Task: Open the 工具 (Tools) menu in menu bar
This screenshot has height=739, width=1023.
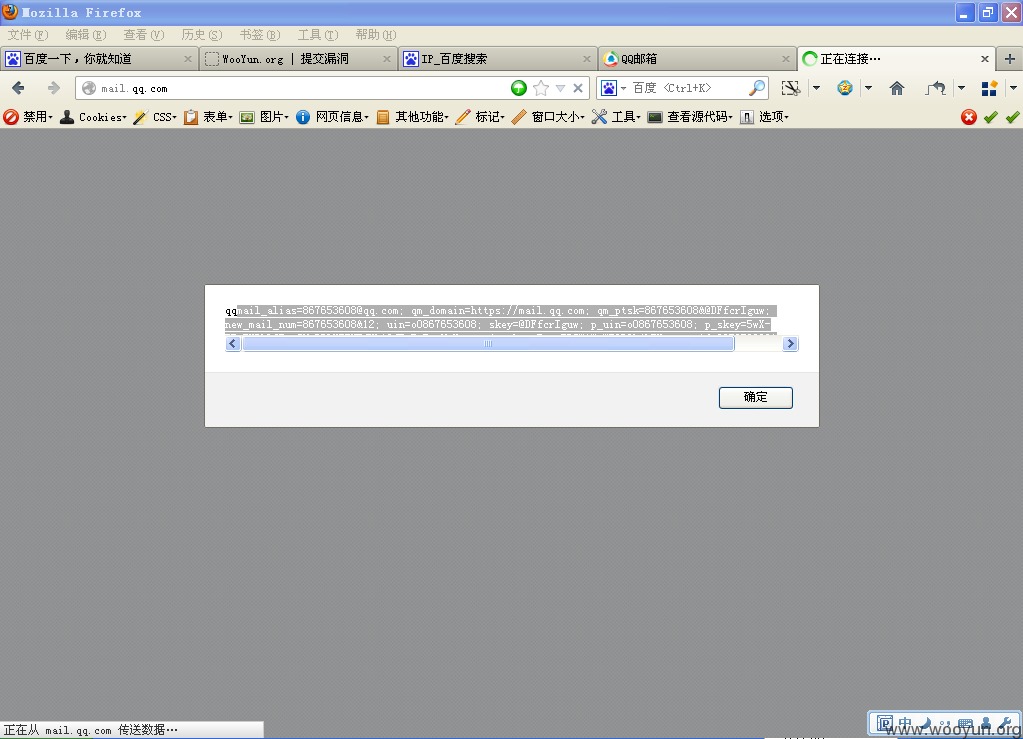Action: (x=318, y=35)
